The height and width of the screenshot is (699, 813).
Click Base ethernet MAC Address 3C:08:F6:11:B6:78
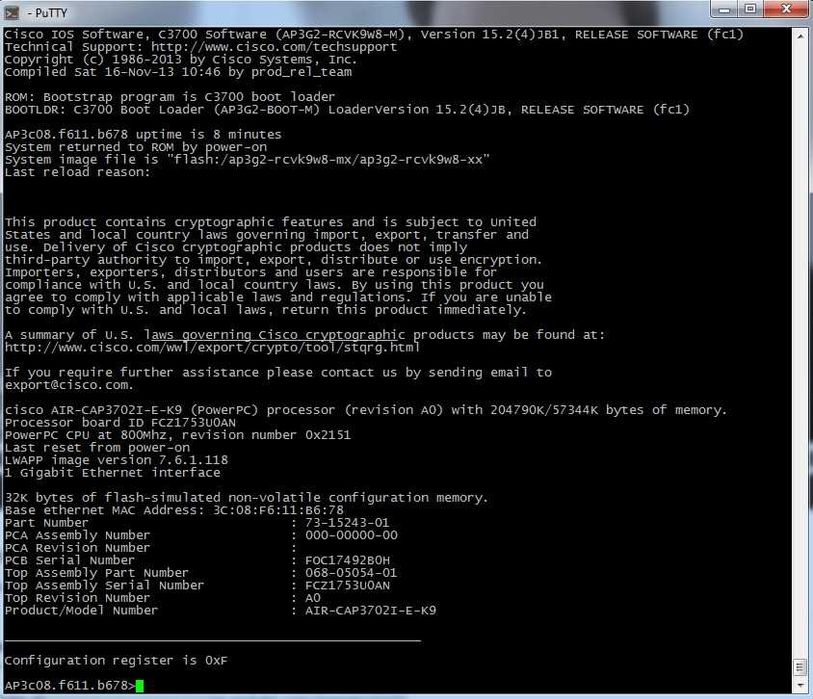174,510
